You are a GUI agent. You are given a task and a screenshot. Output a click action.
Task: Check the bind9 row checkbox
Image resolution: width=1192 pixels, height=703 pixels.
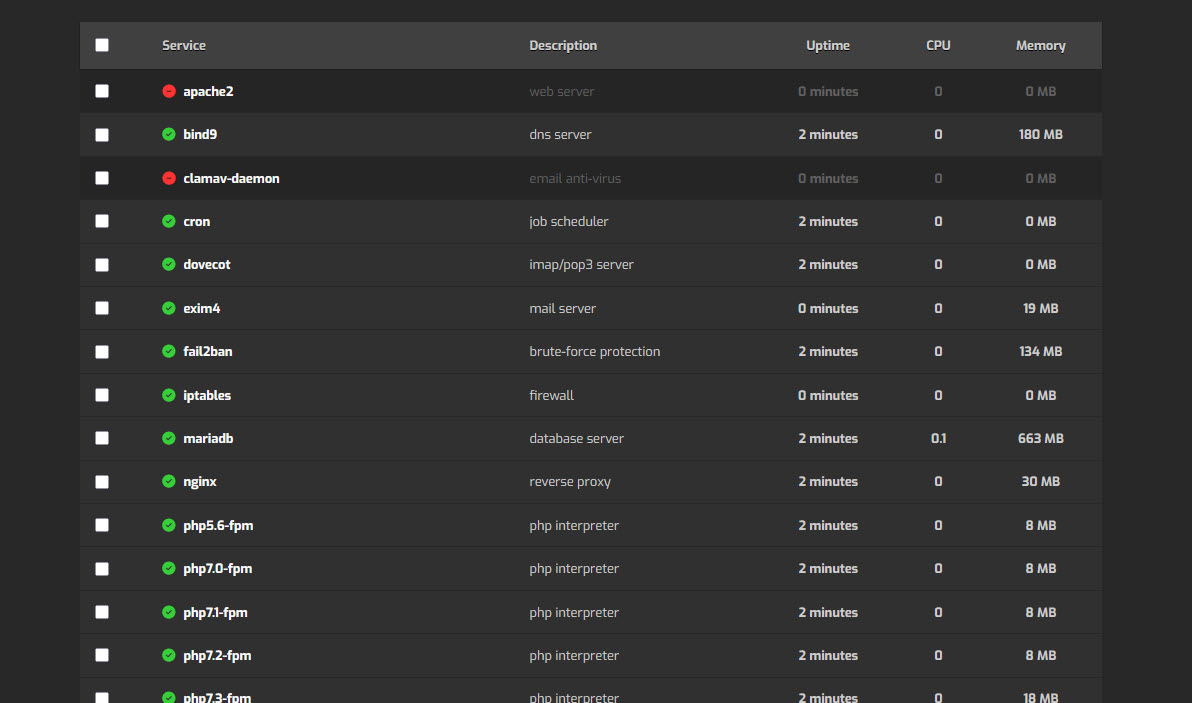102,135
